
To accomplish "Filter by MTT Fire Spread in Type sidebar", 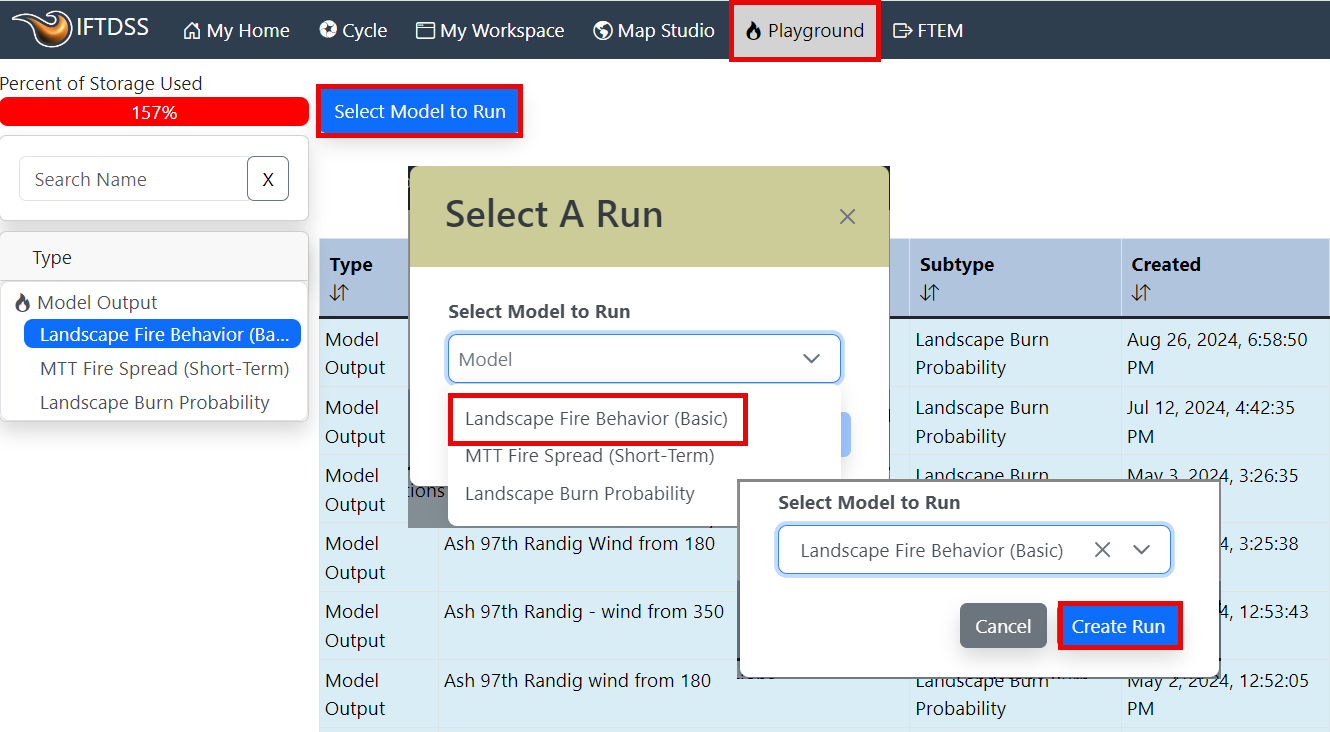I will (x=164, y=369).
